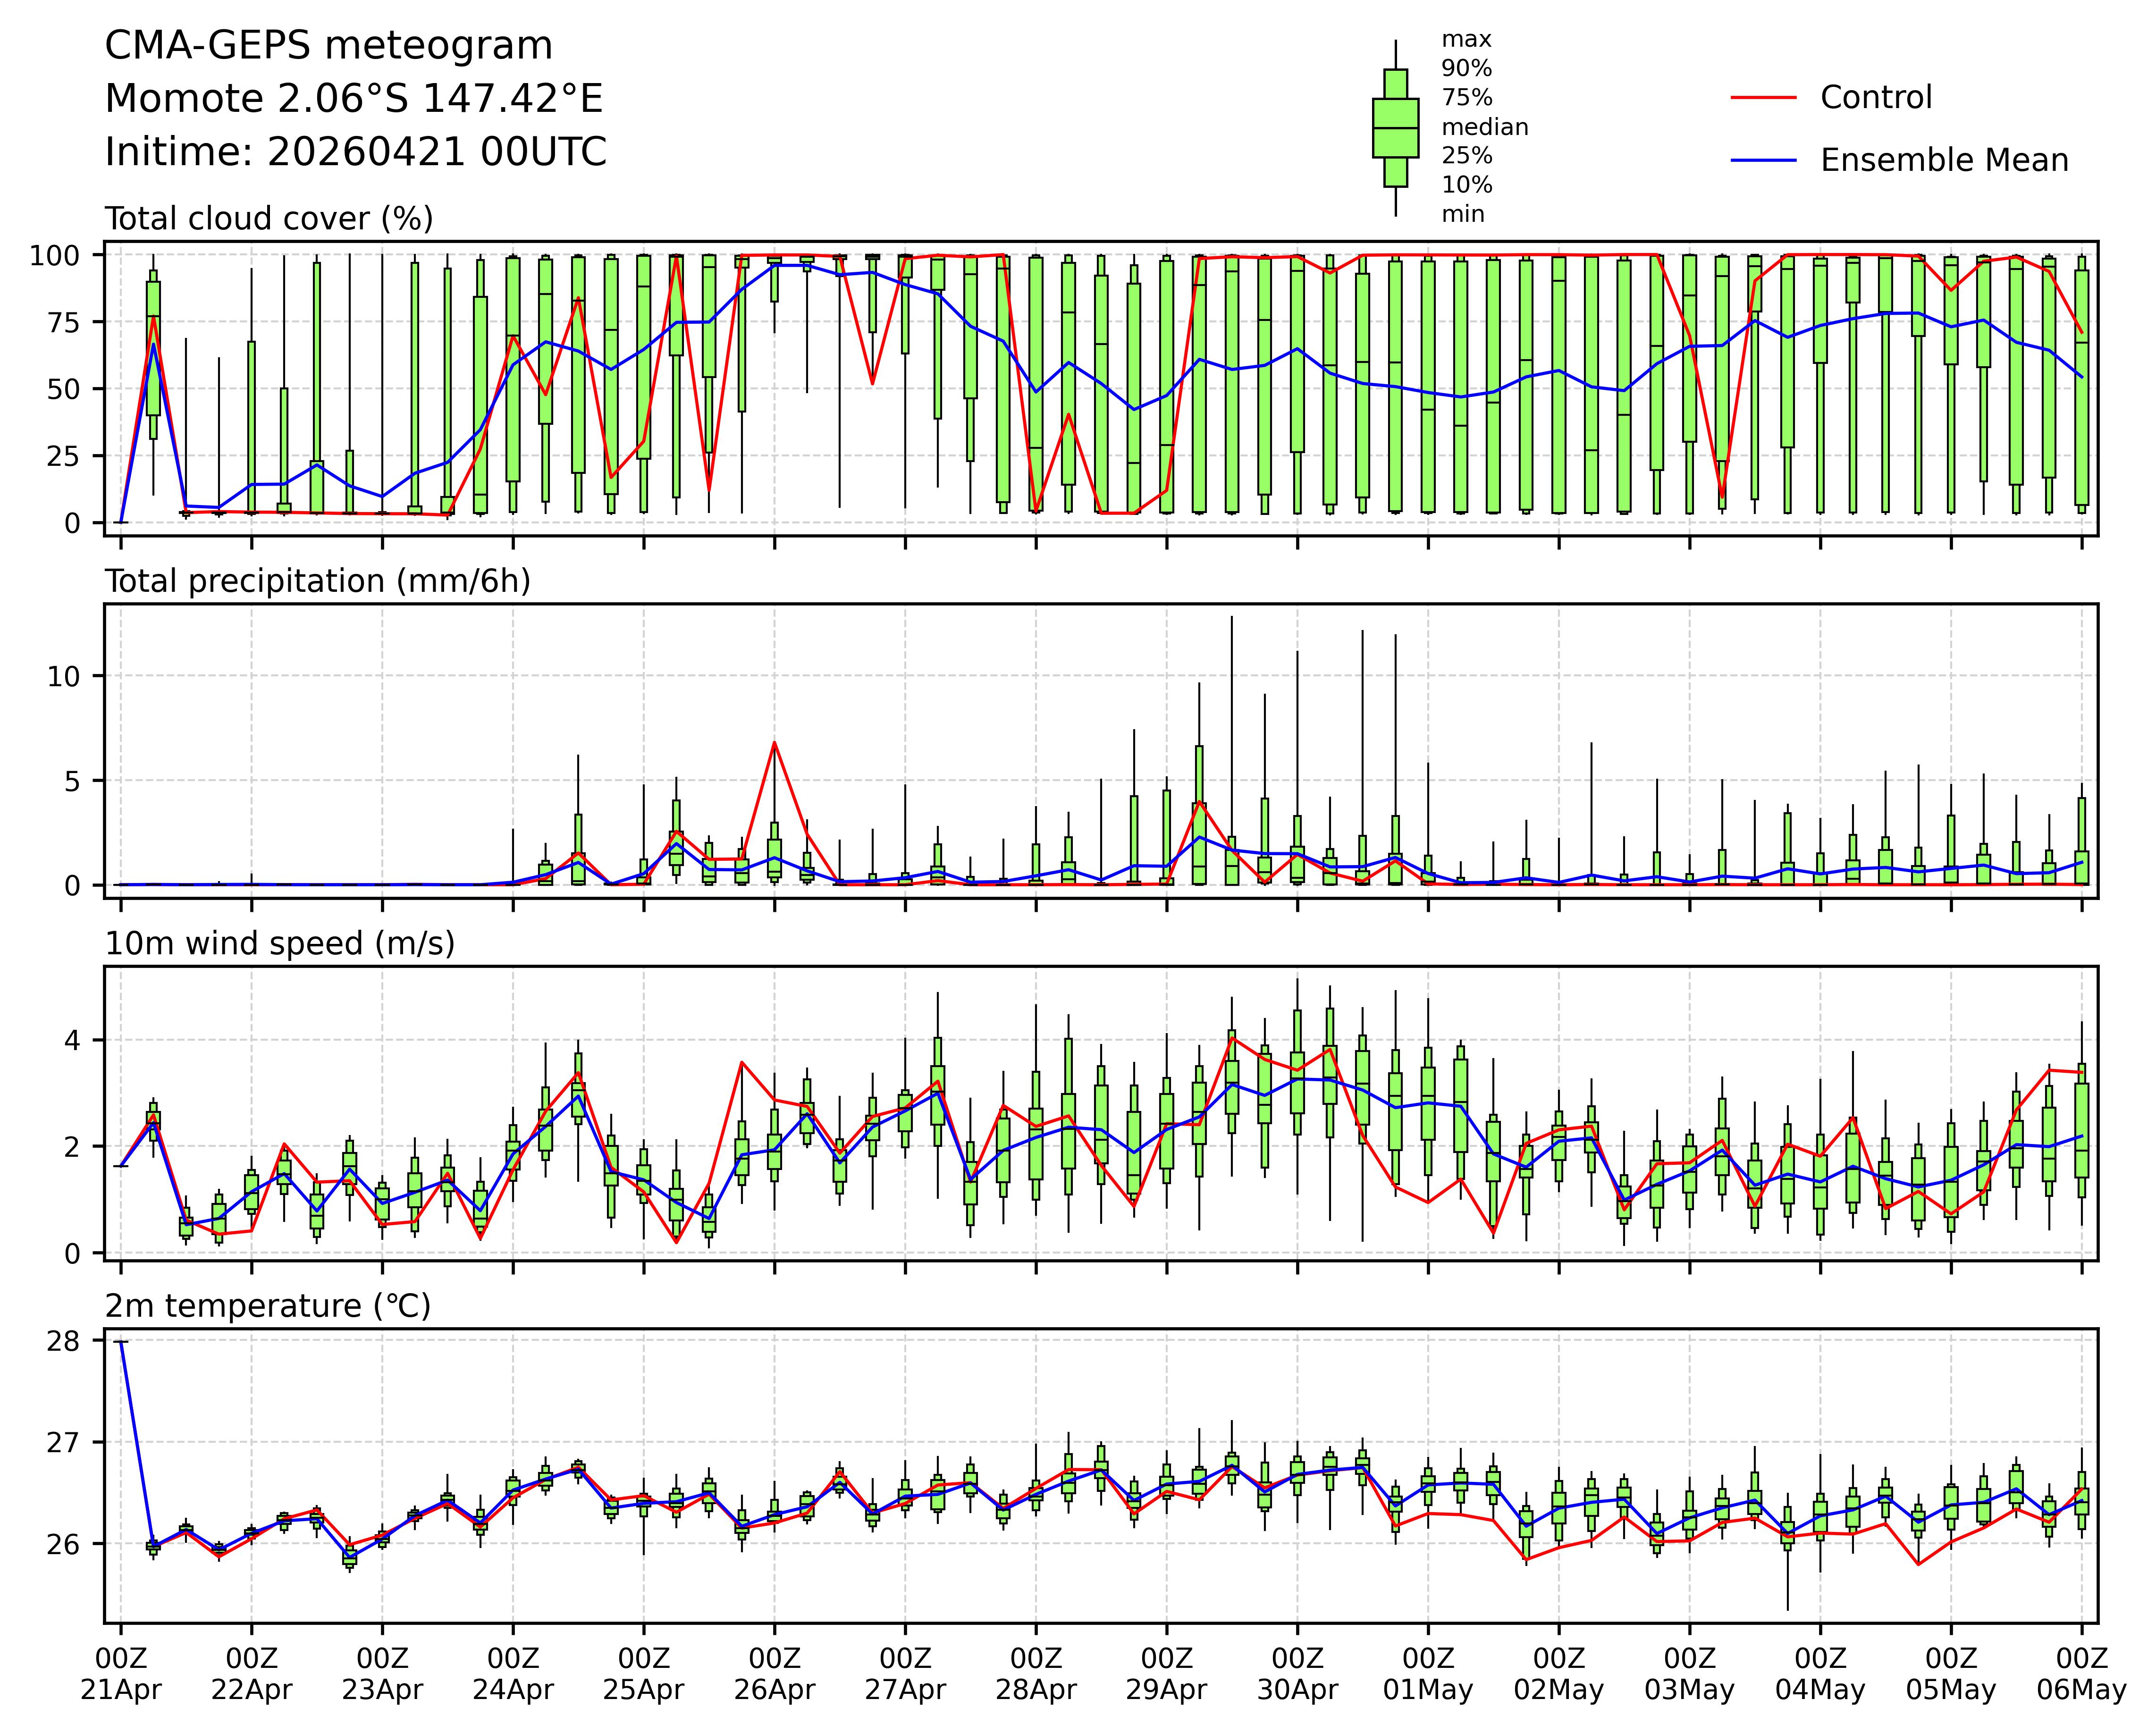This screenshot has height=1733, width=2156.
Task: Click the Ensemble Mean legend label
Action: 1944,161
